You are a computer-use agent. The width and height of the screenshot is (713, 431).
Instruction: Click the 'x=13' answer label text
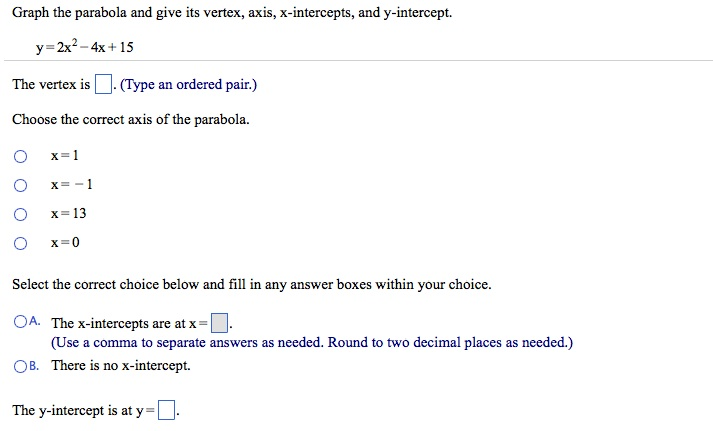(x=68, y=214)
